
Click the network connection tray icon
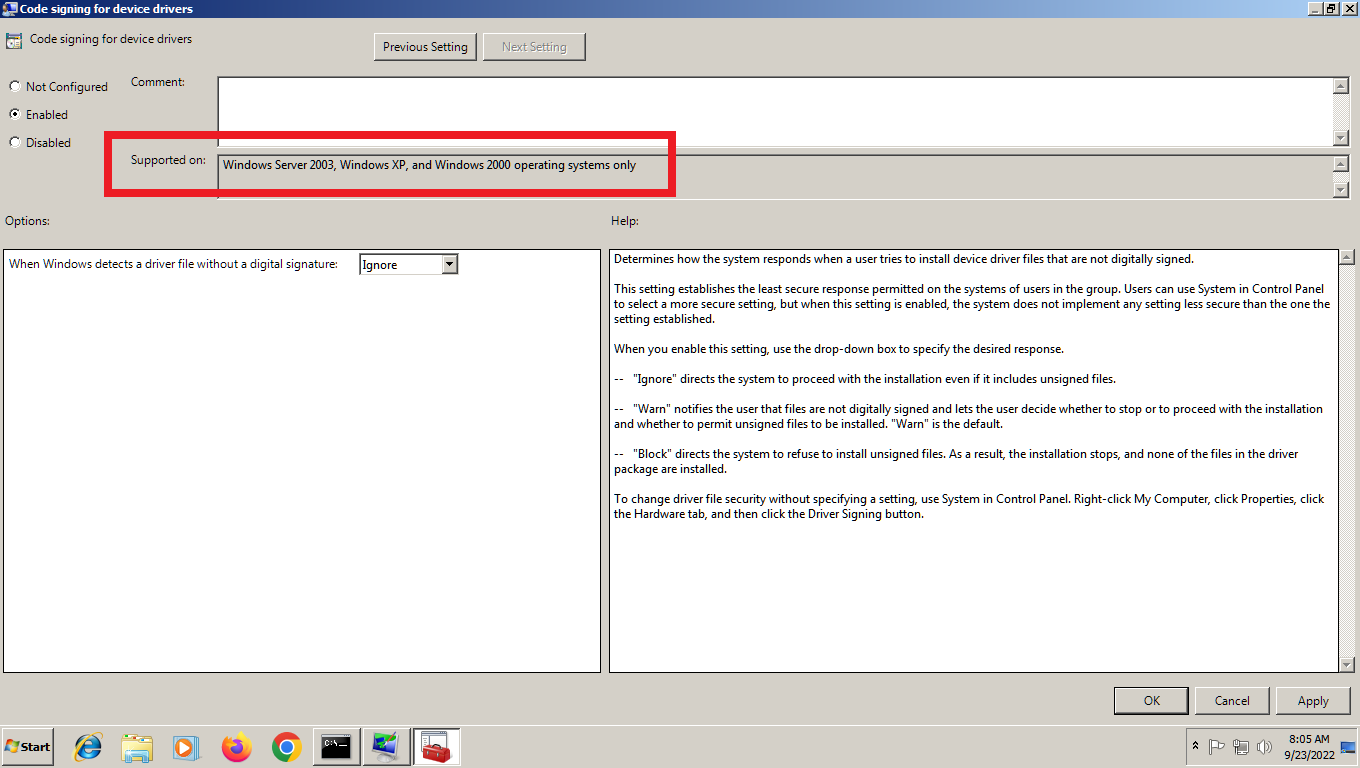(1241, 747)
